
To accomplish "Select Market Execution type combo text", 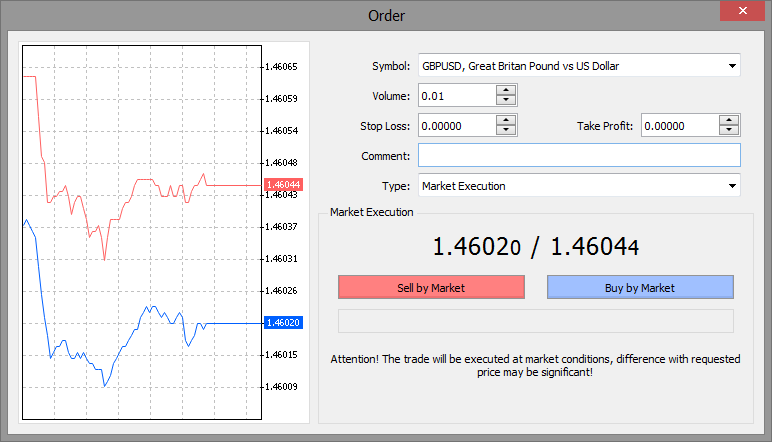I will 464,186.
